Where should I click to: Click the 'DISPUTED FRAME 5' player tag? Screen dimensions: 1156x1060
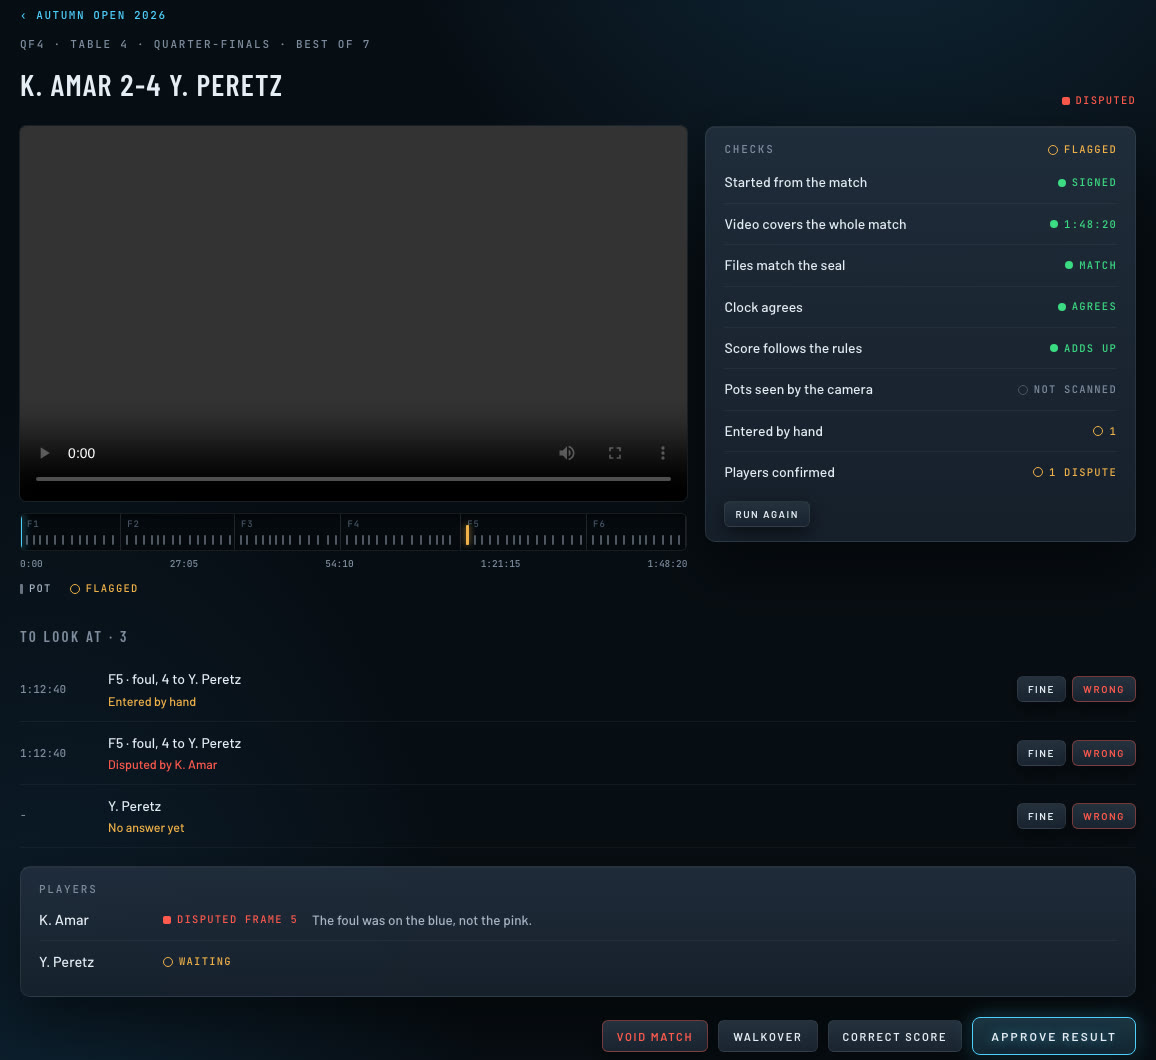pos(230,920)
